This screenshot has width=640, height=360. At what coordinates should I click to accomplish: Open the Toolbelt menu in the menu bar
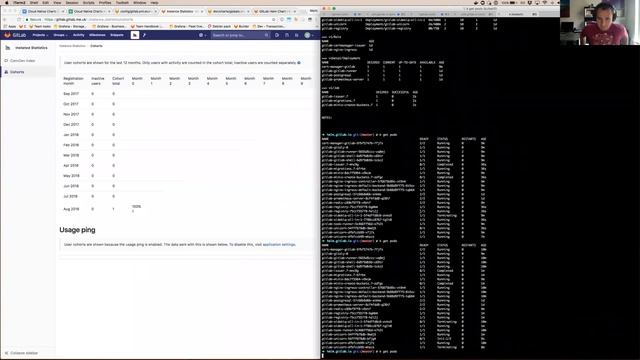122,2
